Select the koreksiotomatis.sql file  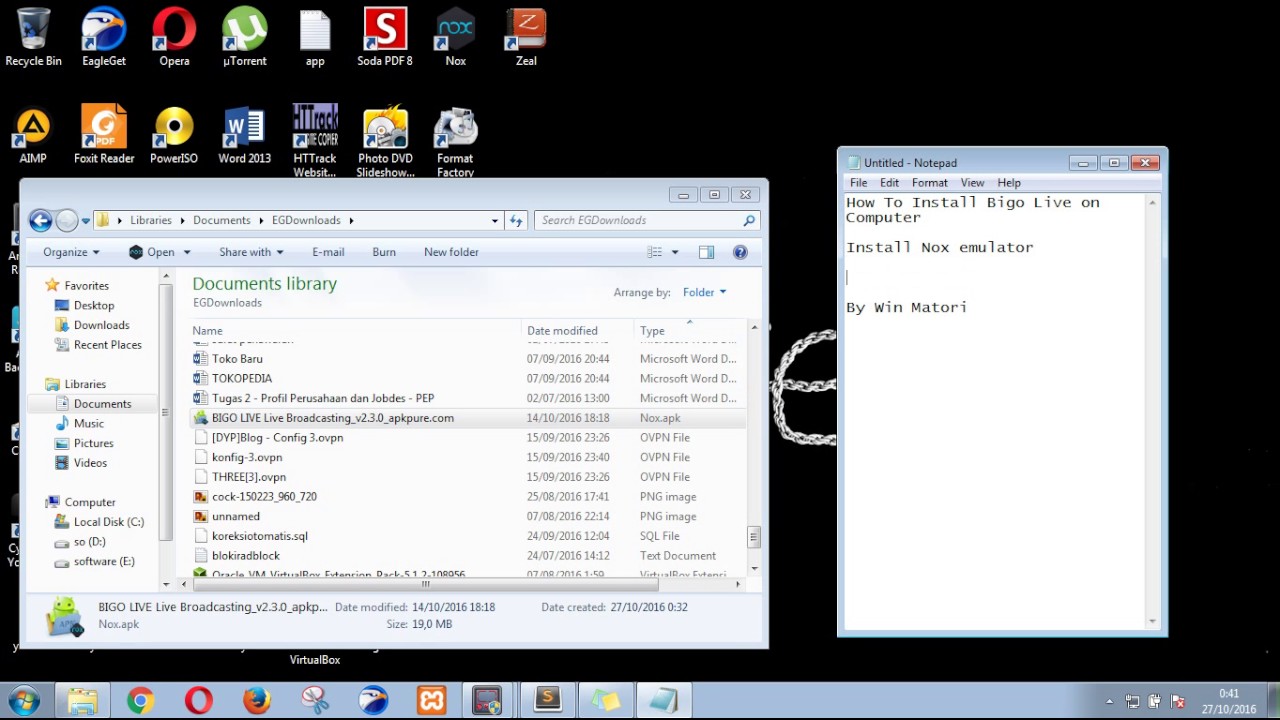[468, 536]
